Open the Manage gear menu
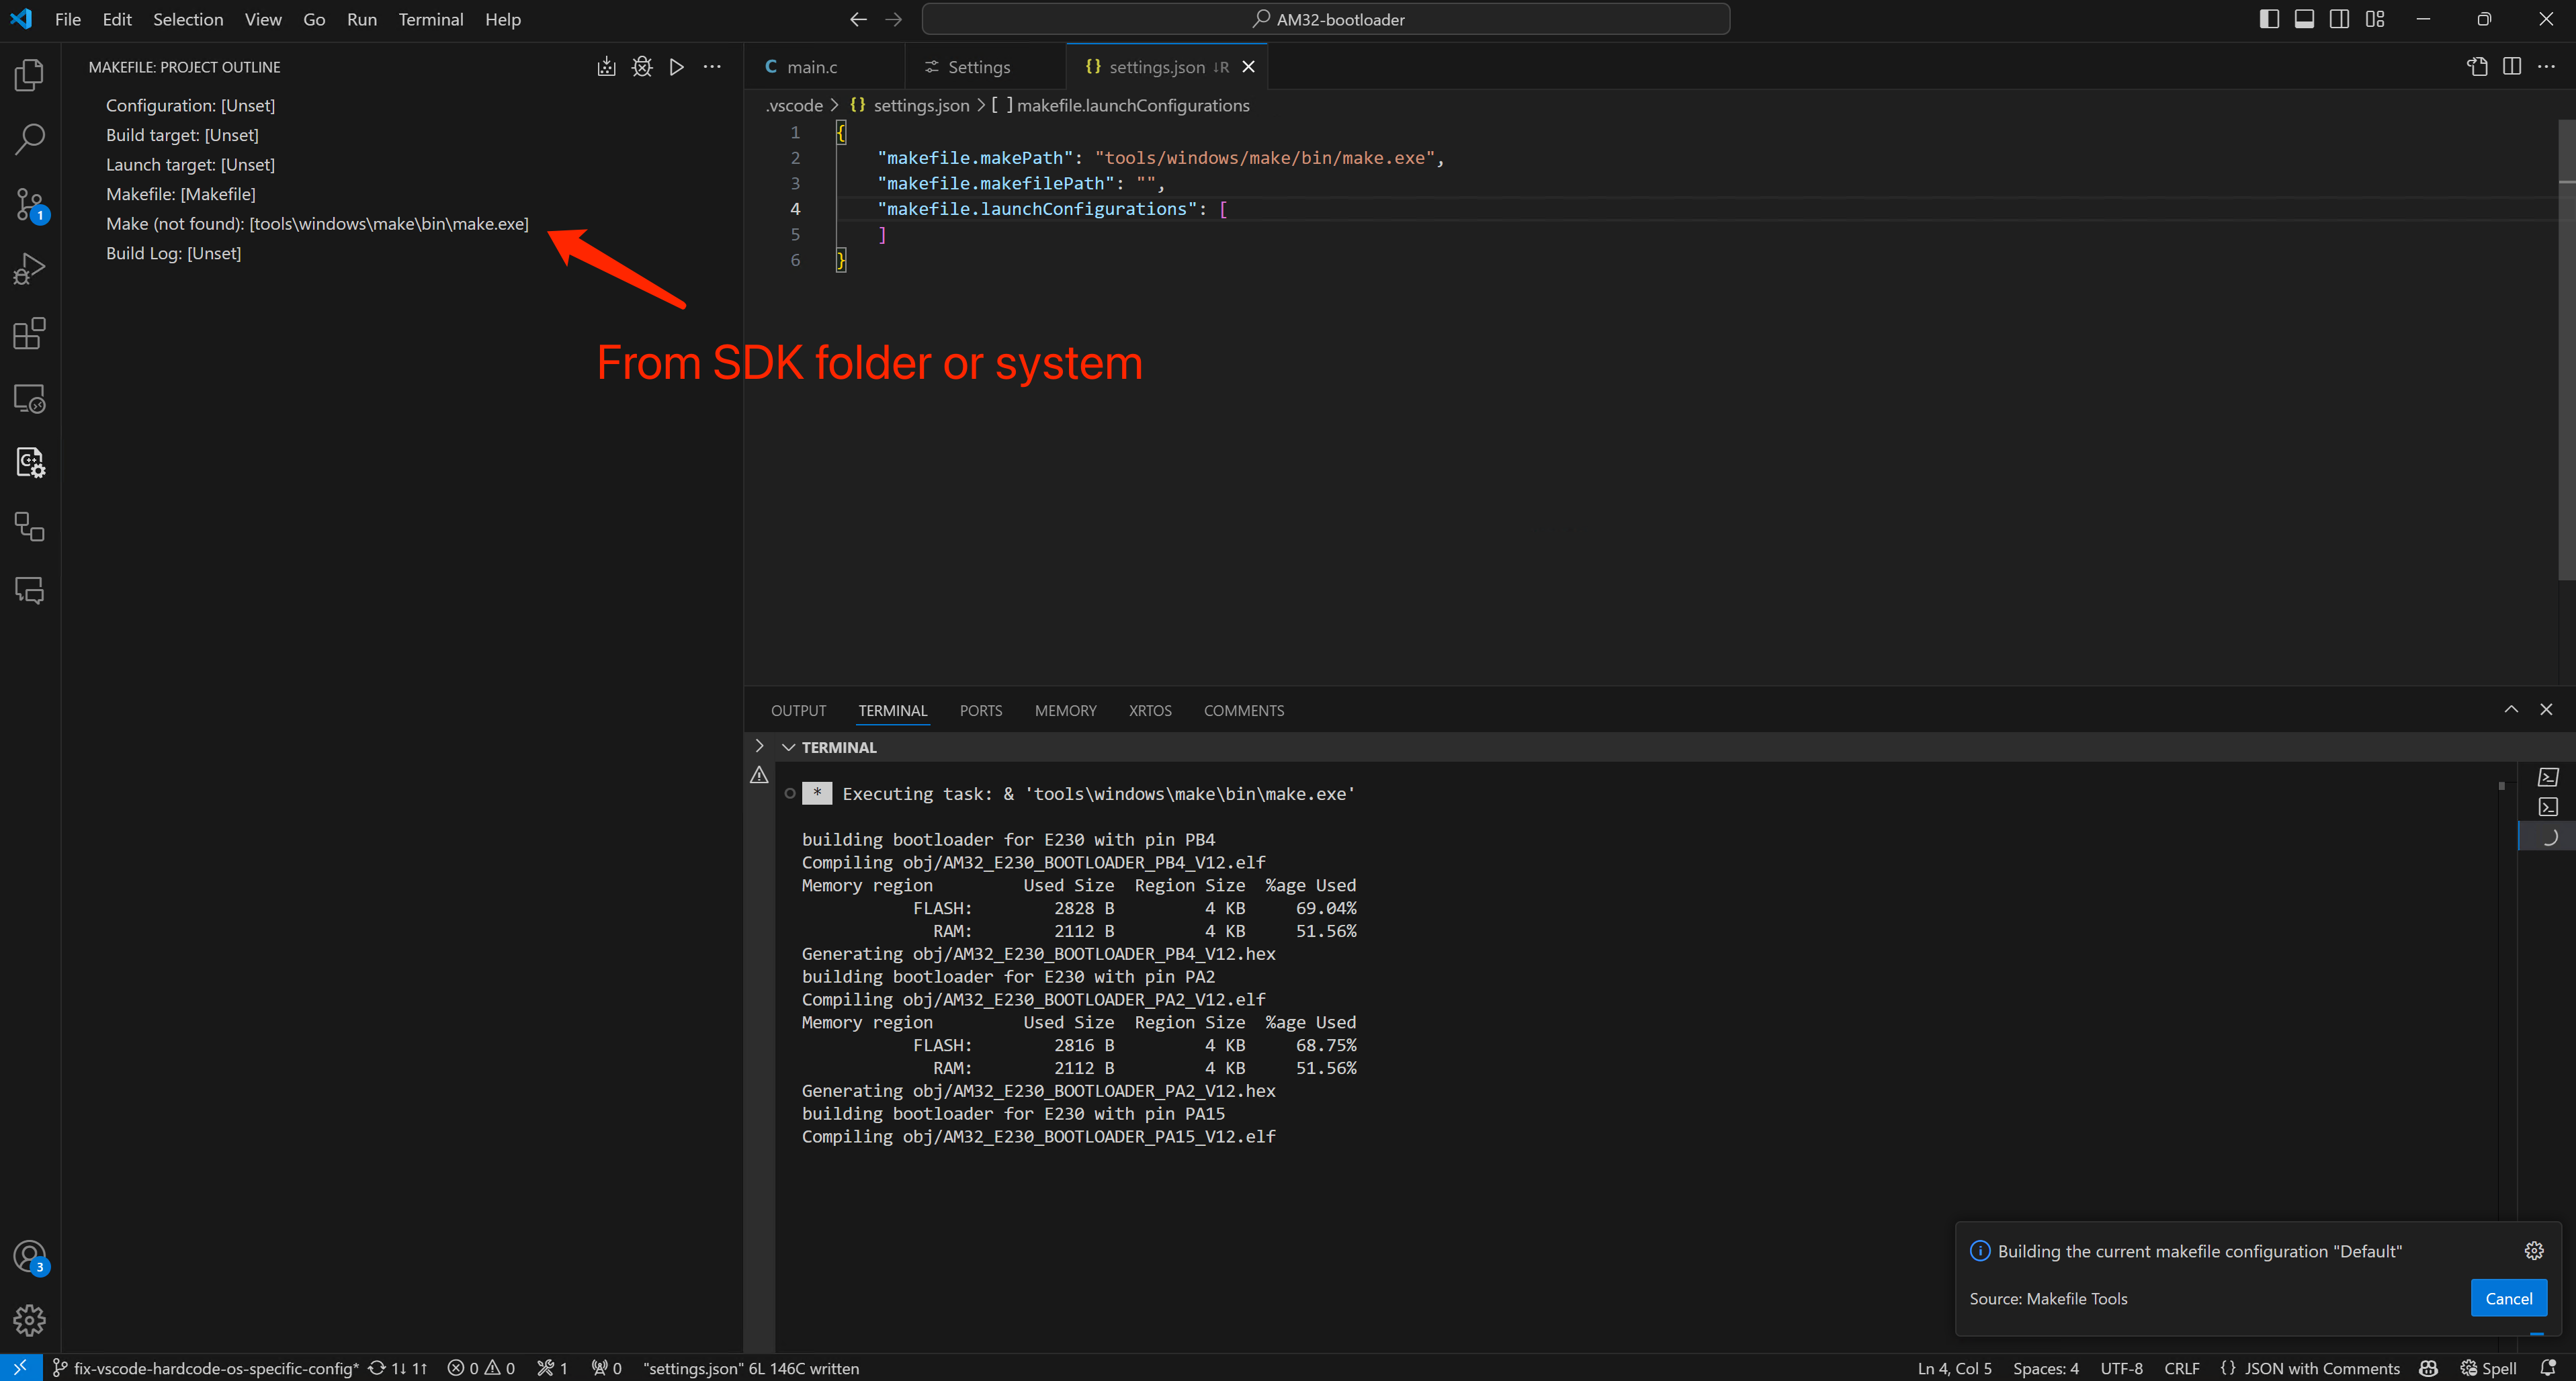The height and width of the screenshot is (1381, 2576). 30,1320
